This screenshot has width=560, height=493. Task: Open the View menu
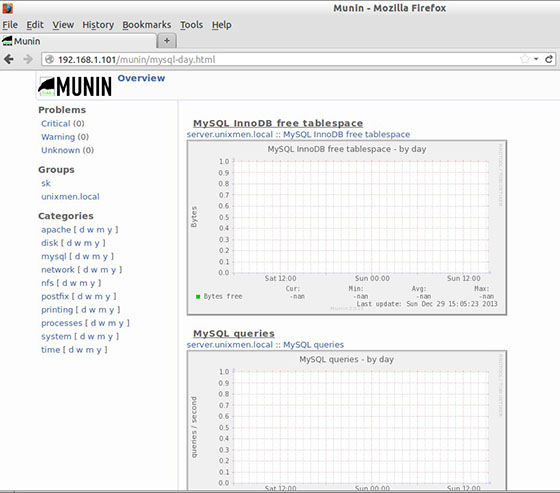63,25
